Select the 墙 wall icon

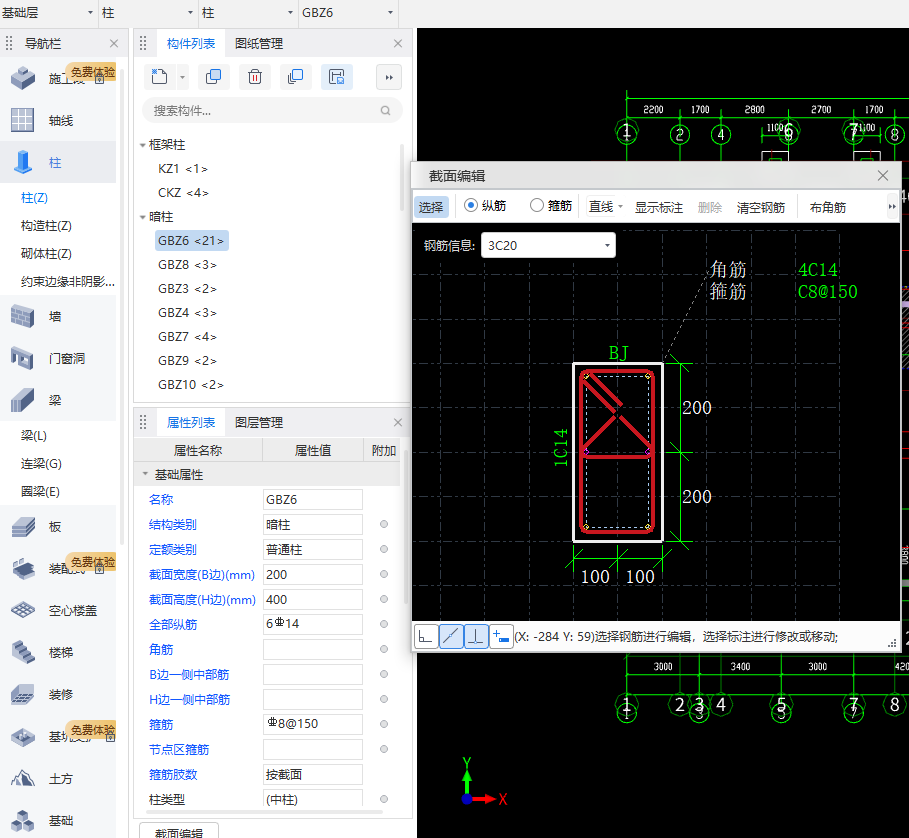tap(23, 316)
